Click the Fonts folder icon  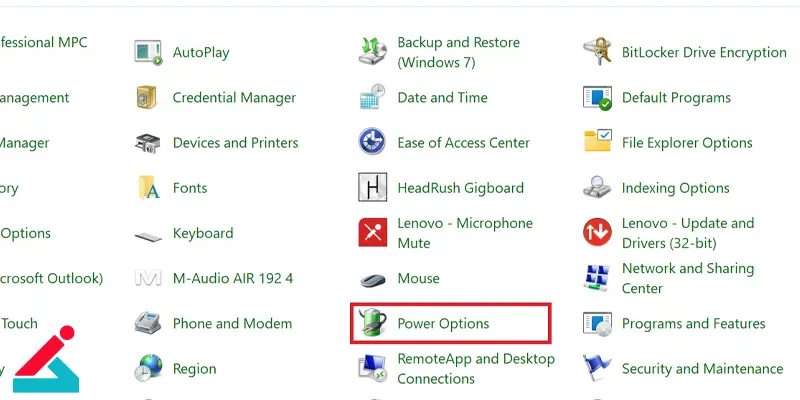pyautogui.click(x=148, y=188)
